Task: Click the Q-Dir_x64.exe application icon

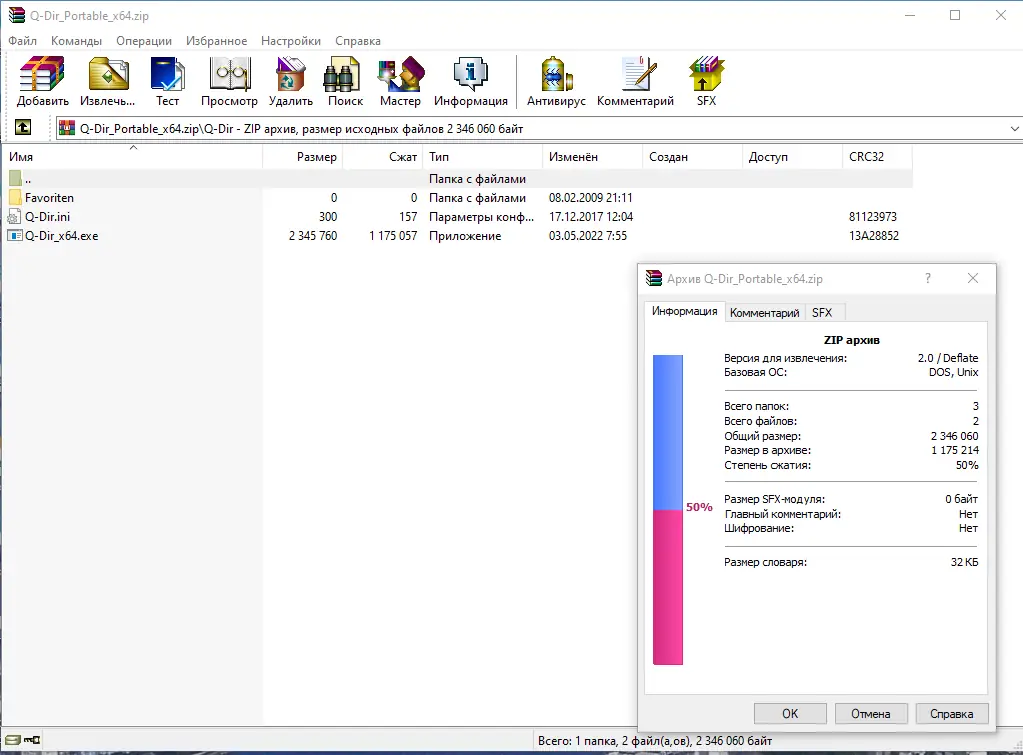Action: pyautogui.click(x=14, y=236)
